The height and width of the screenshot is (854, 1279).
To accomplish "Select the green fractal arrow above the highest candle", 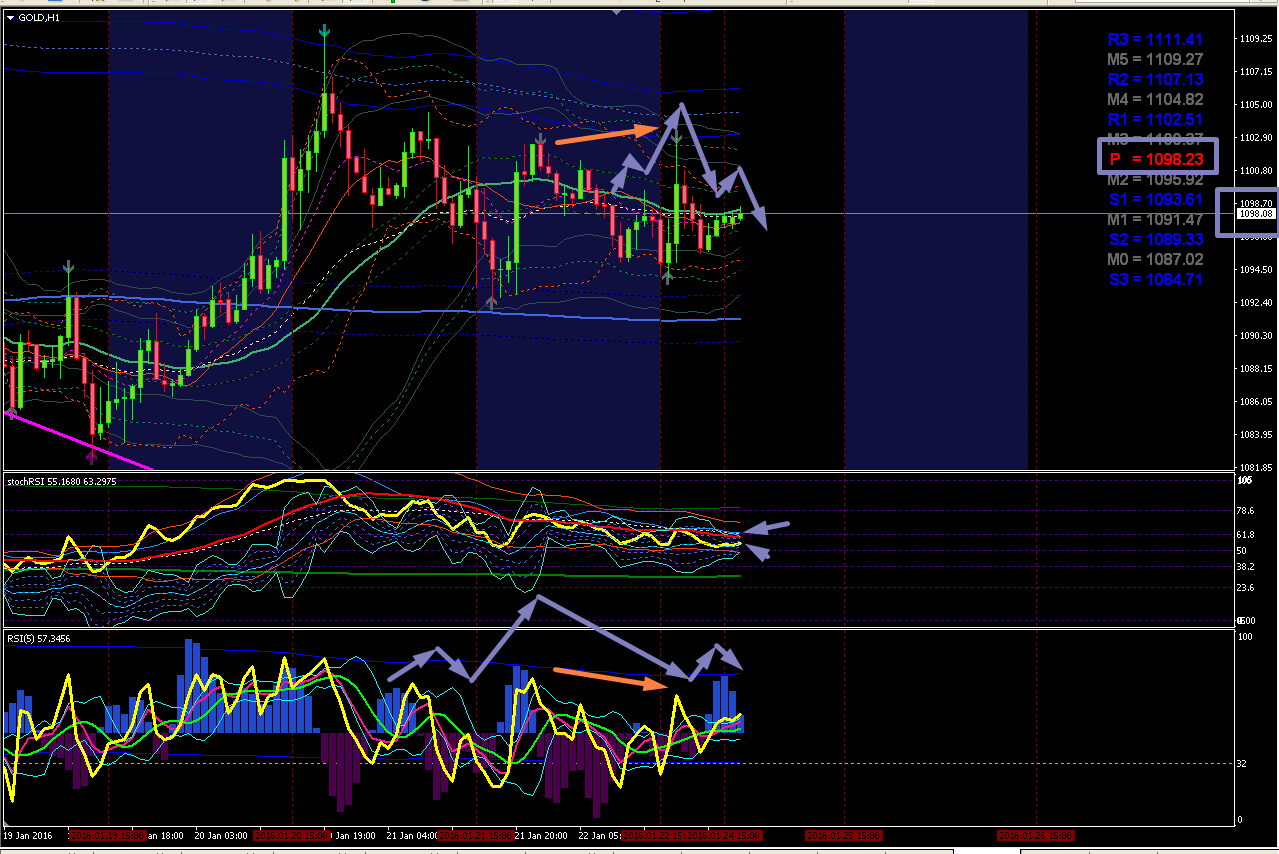I will pos(324,33).
